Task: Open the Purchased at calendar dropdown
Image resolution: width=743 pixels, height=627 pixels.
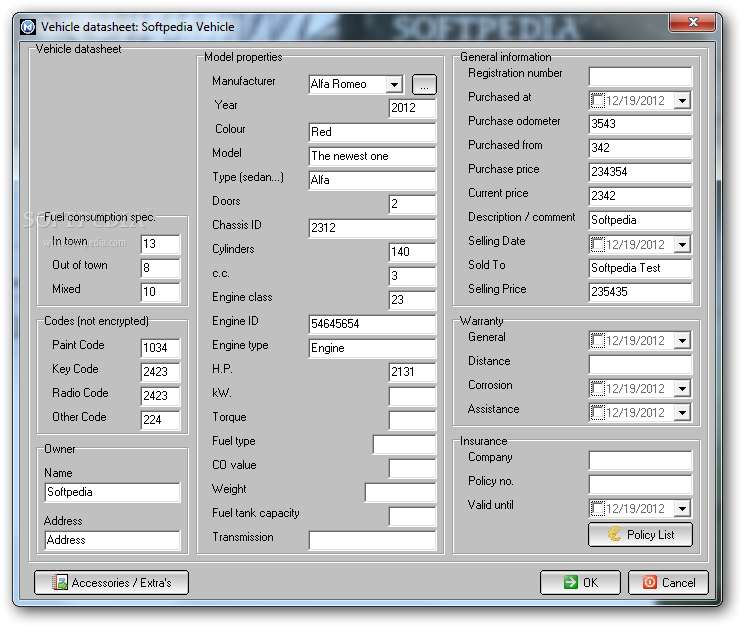Action: (x=682, y=100)
